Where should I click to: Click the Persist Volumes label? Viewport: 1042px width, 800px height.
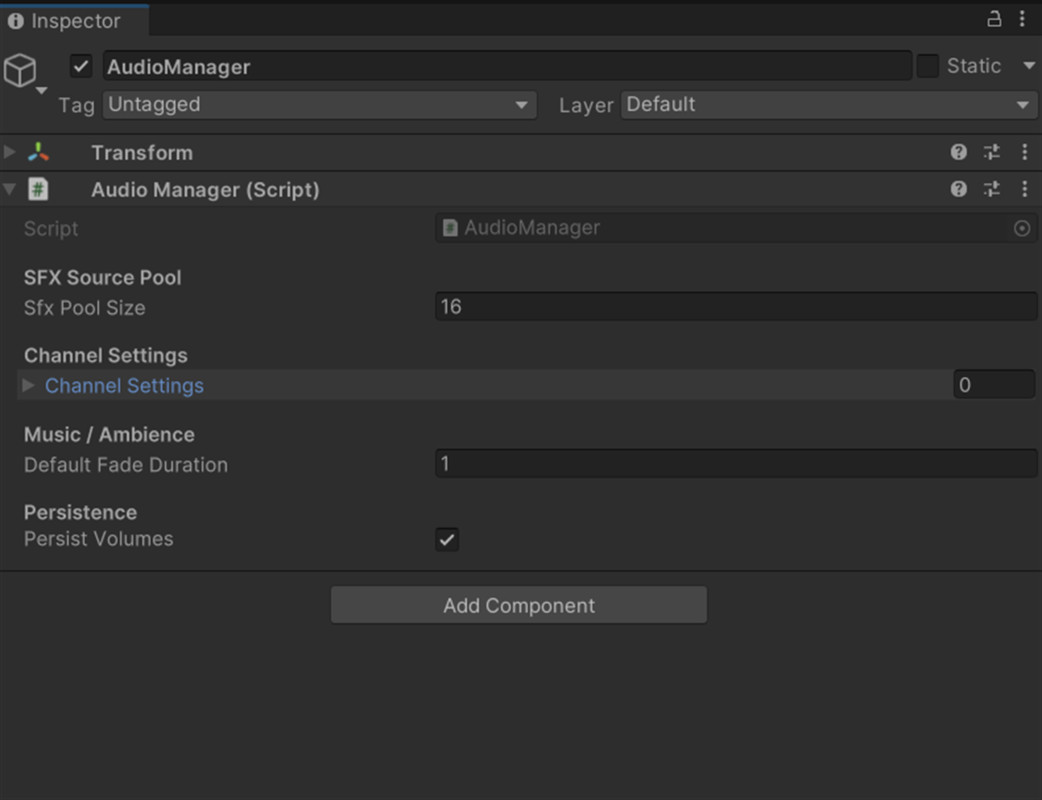pyautogui.click(x=98, y=539)
